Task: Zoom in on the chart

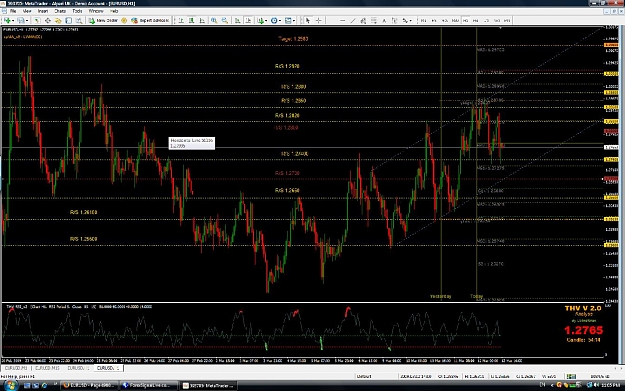Action: [214, 20]
